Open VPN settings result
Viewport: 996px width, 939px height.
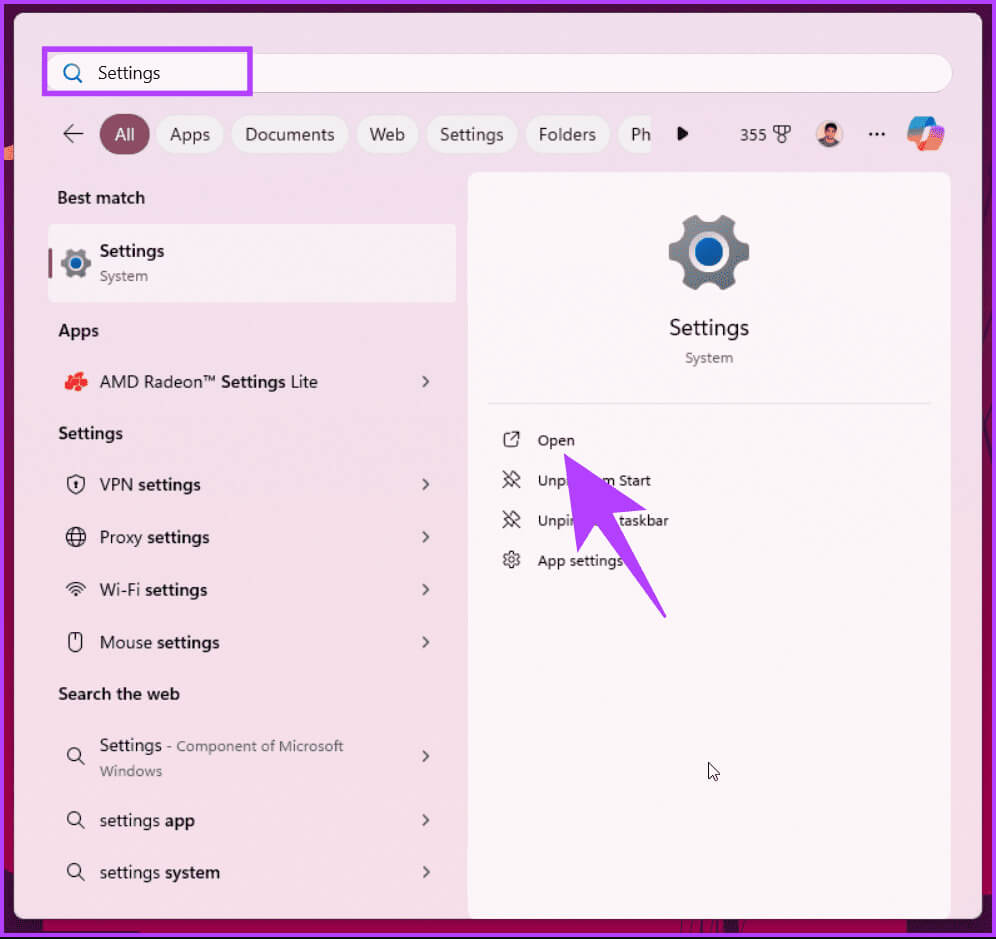[x=252, y=485]
